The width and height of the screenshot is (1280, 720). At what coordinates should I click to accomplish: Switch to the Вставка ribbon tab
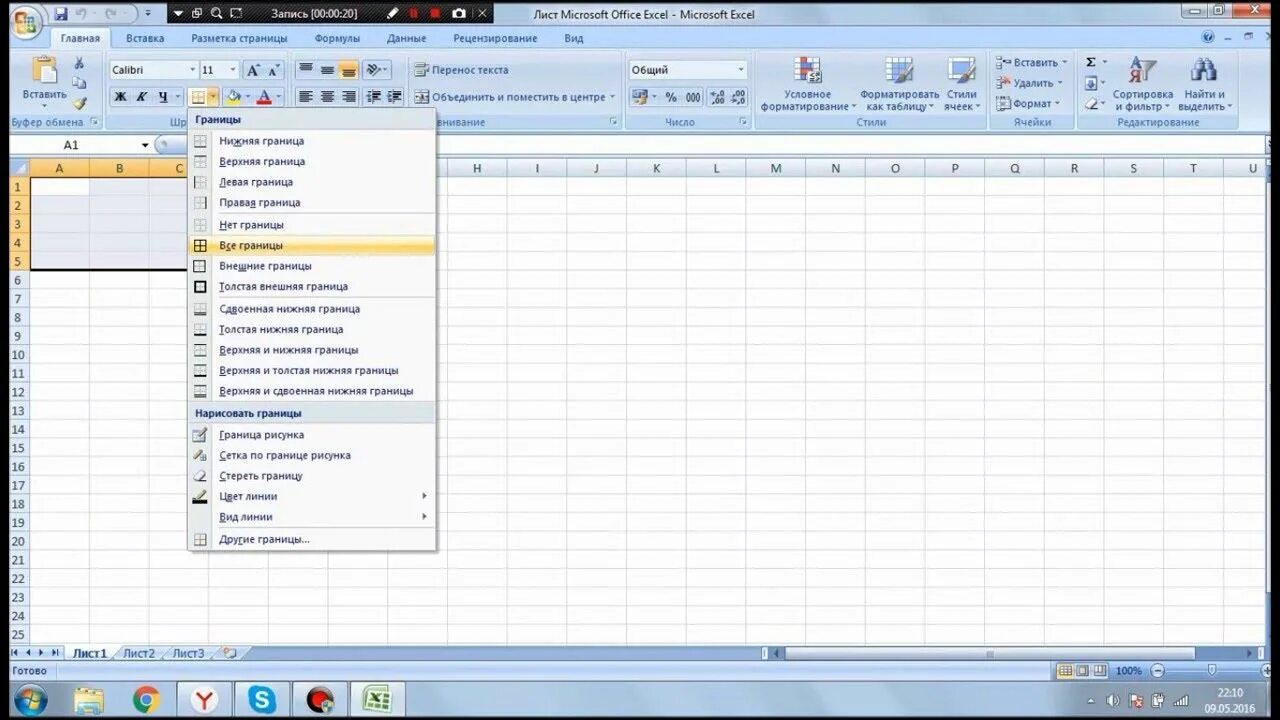pyautogui.click(x=145, y=38)
